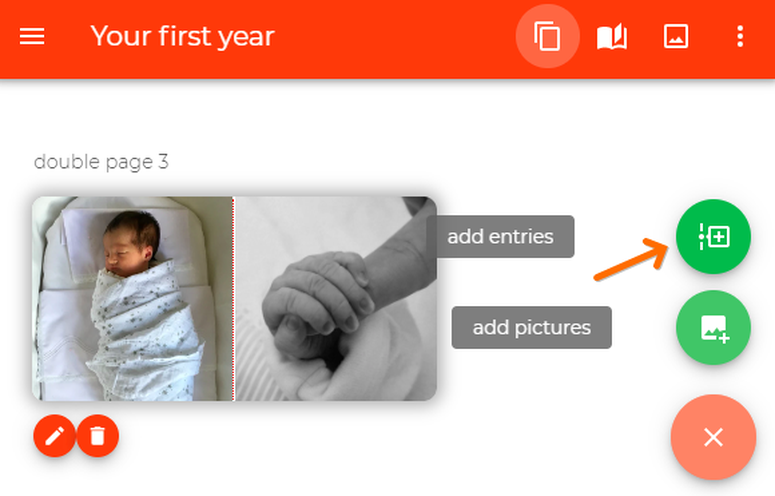Viewport: 775px width, 496px height.
Task: Switch to the double pages overview icon
Action: pos(547,37)
